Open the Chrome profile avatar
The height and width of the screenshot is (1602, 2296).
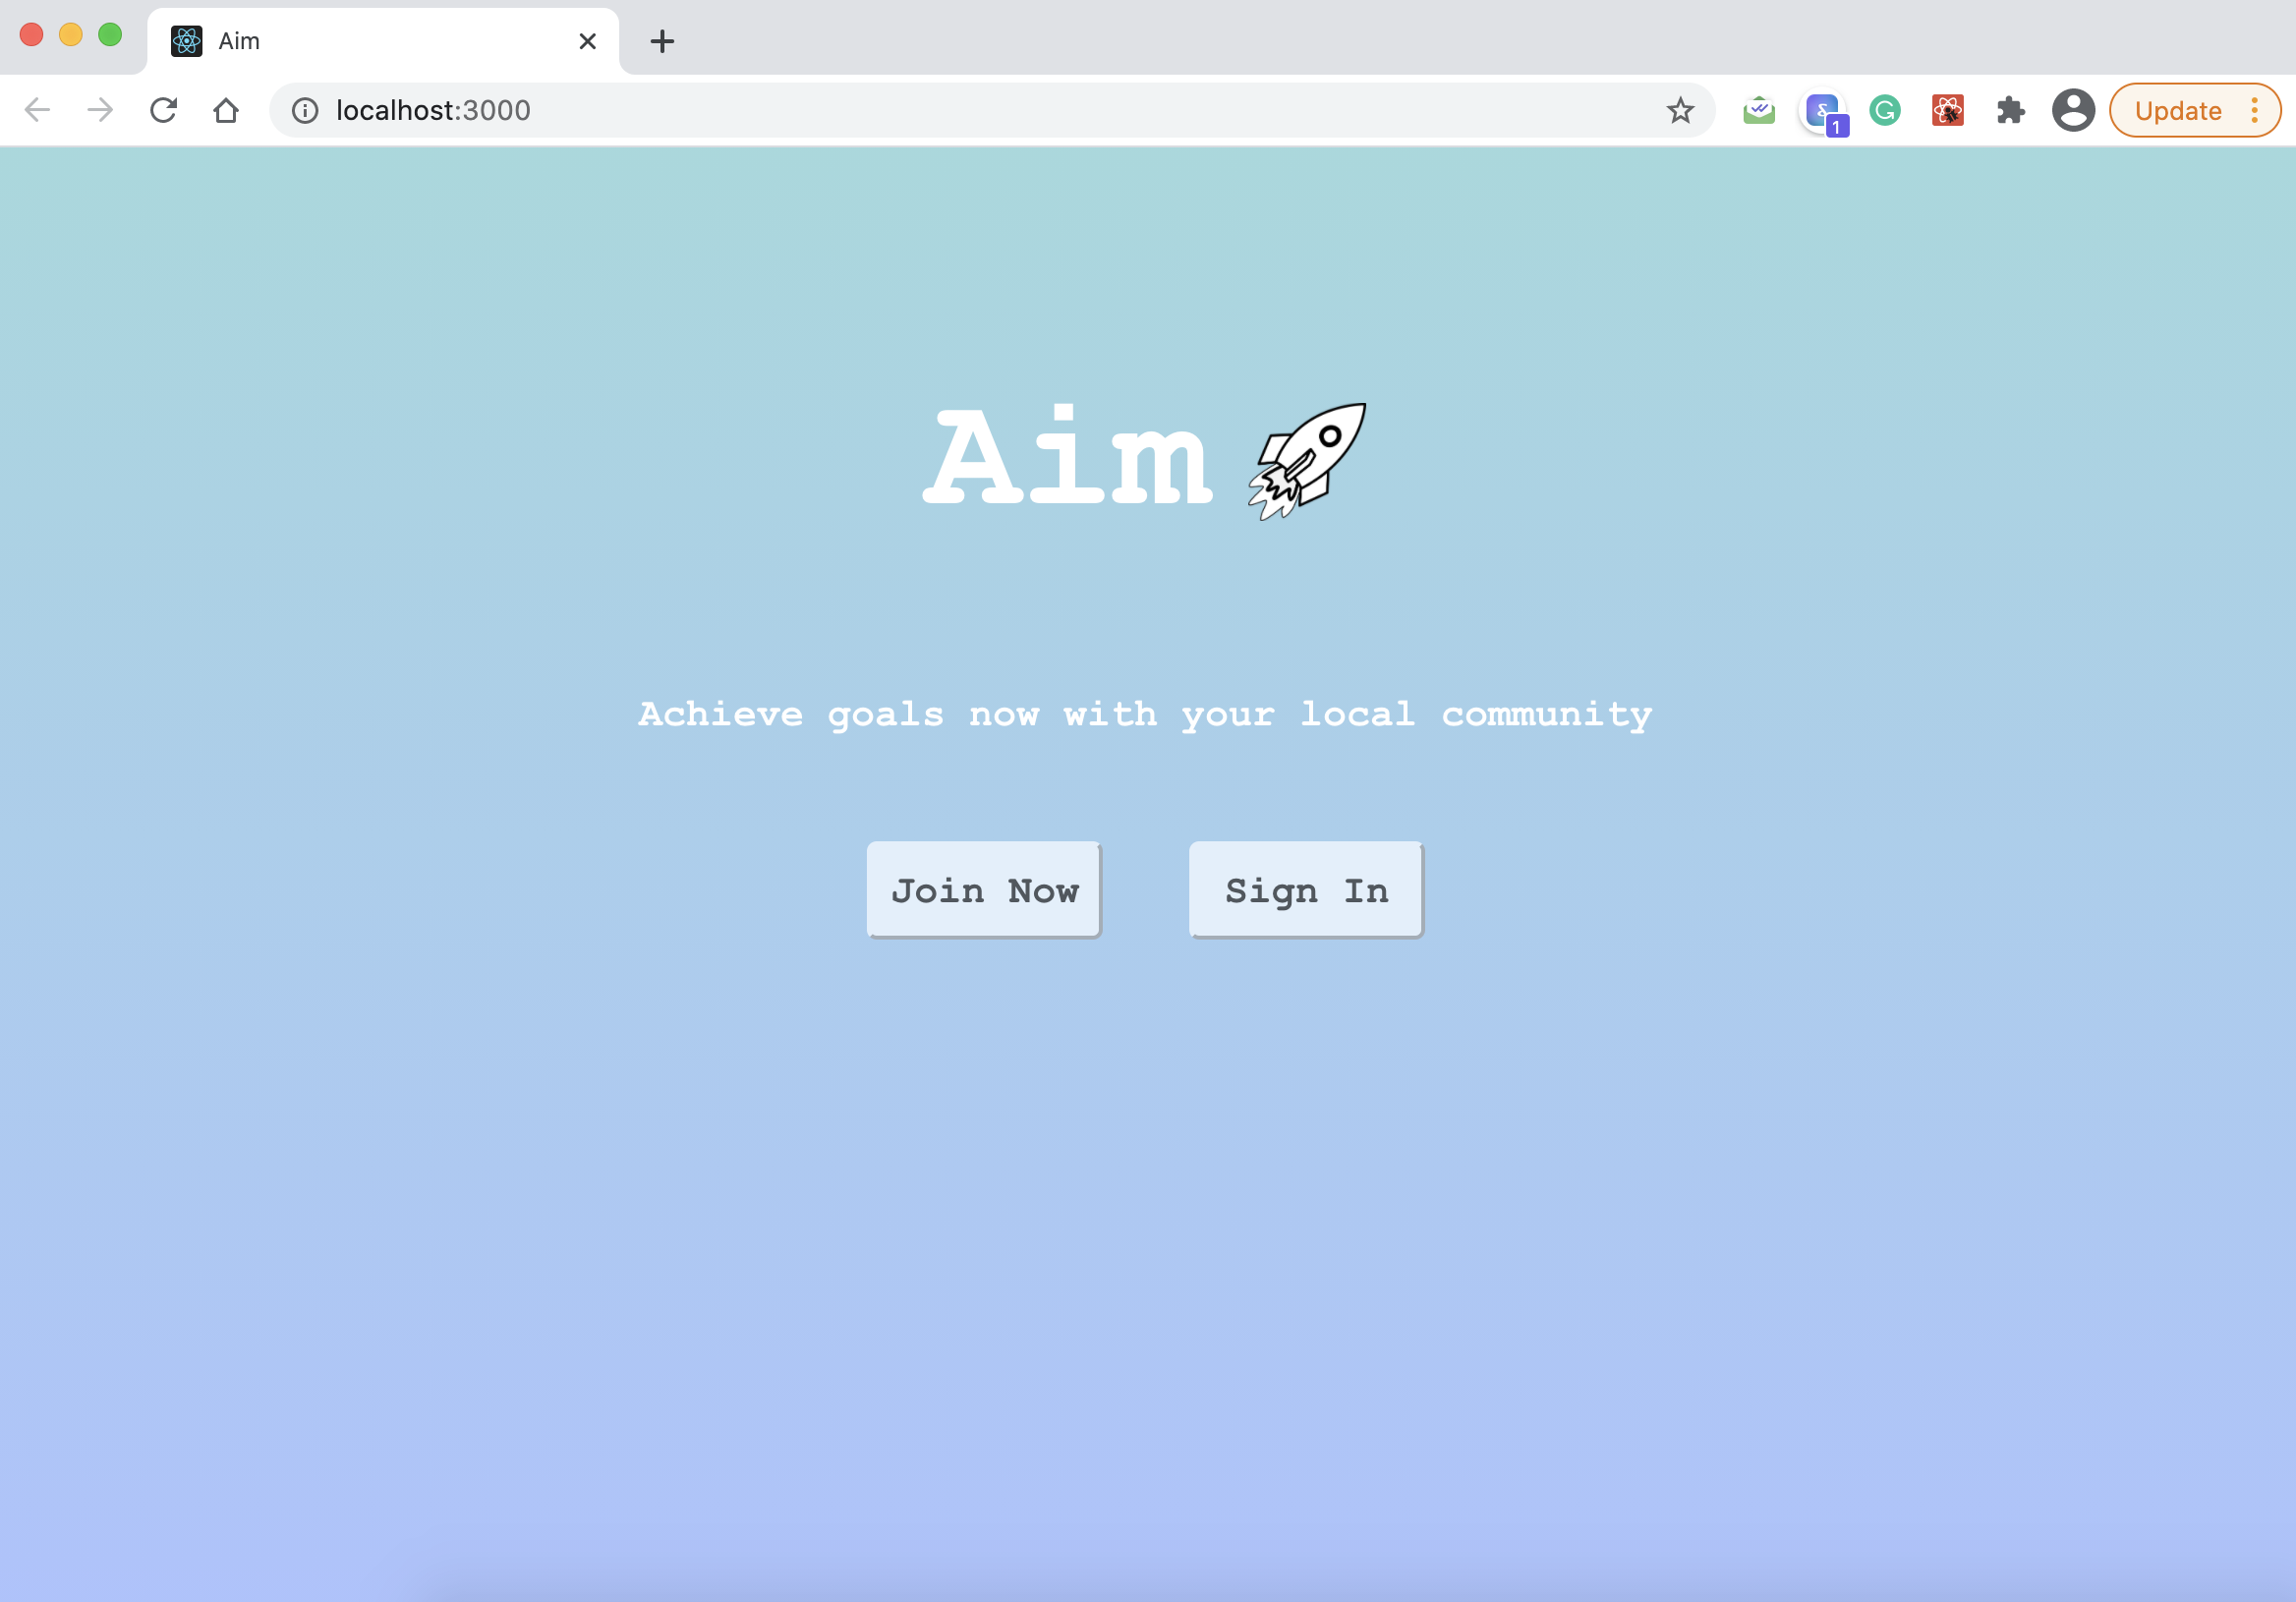pyautogui.click(x=2073, y=110)
